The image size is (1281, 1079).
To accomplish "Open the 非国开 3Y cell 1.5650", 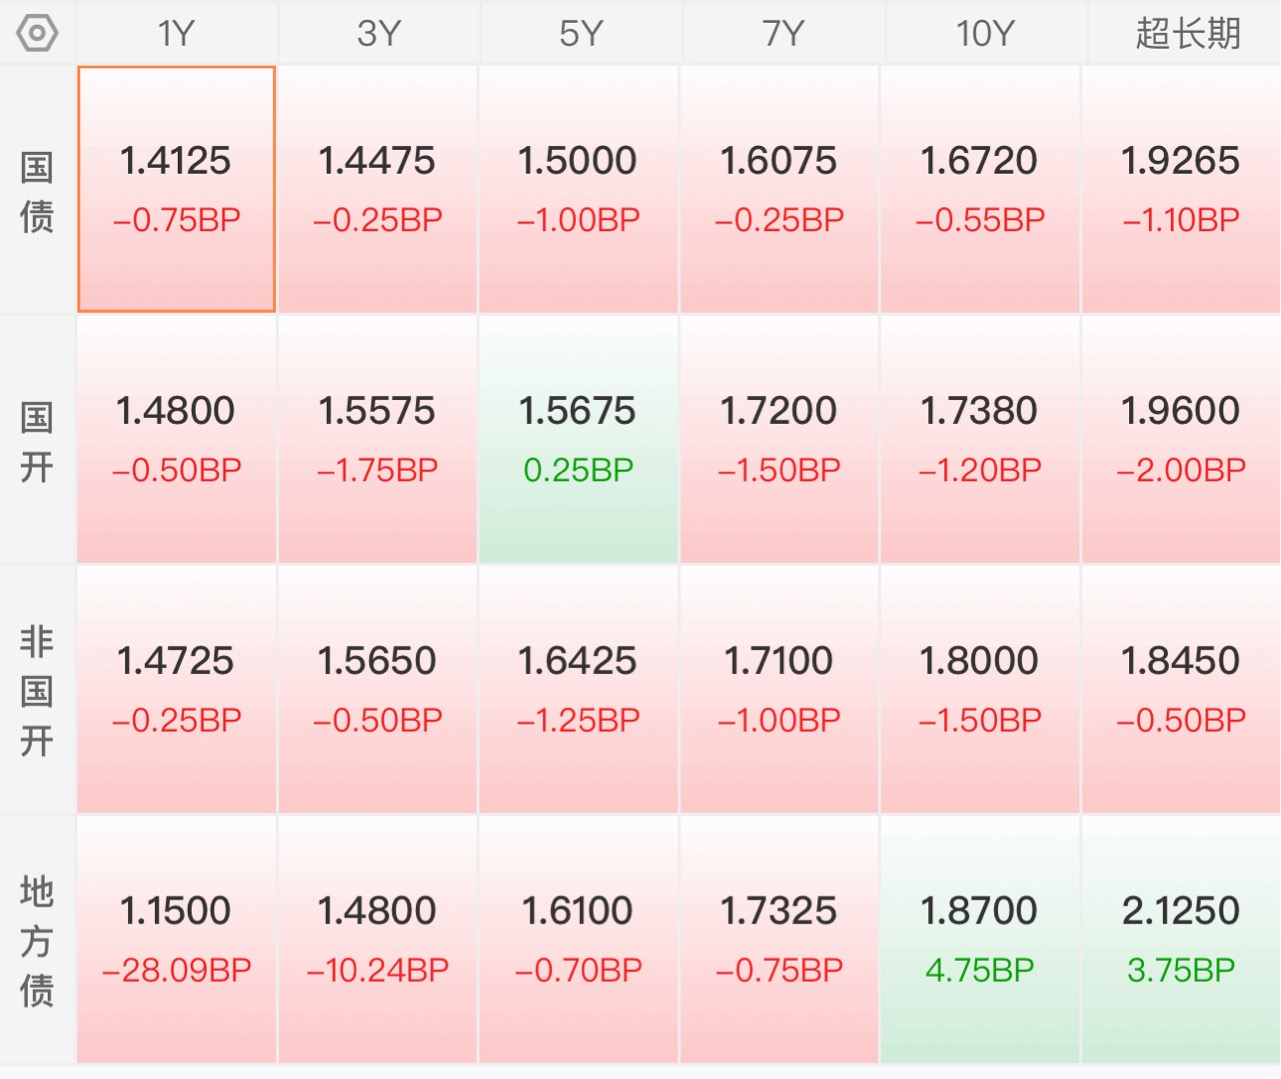I will click(x=377, y=690).
